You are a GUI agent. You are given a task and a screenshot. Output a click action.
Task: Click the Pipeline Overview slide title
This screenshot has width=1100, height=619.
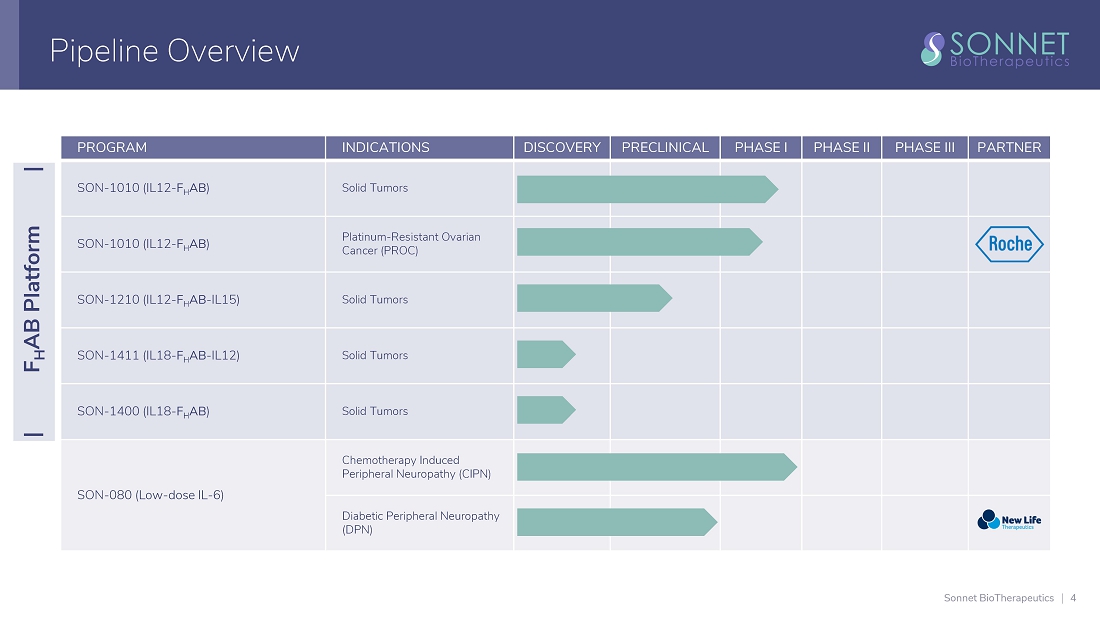pos(174,50)
